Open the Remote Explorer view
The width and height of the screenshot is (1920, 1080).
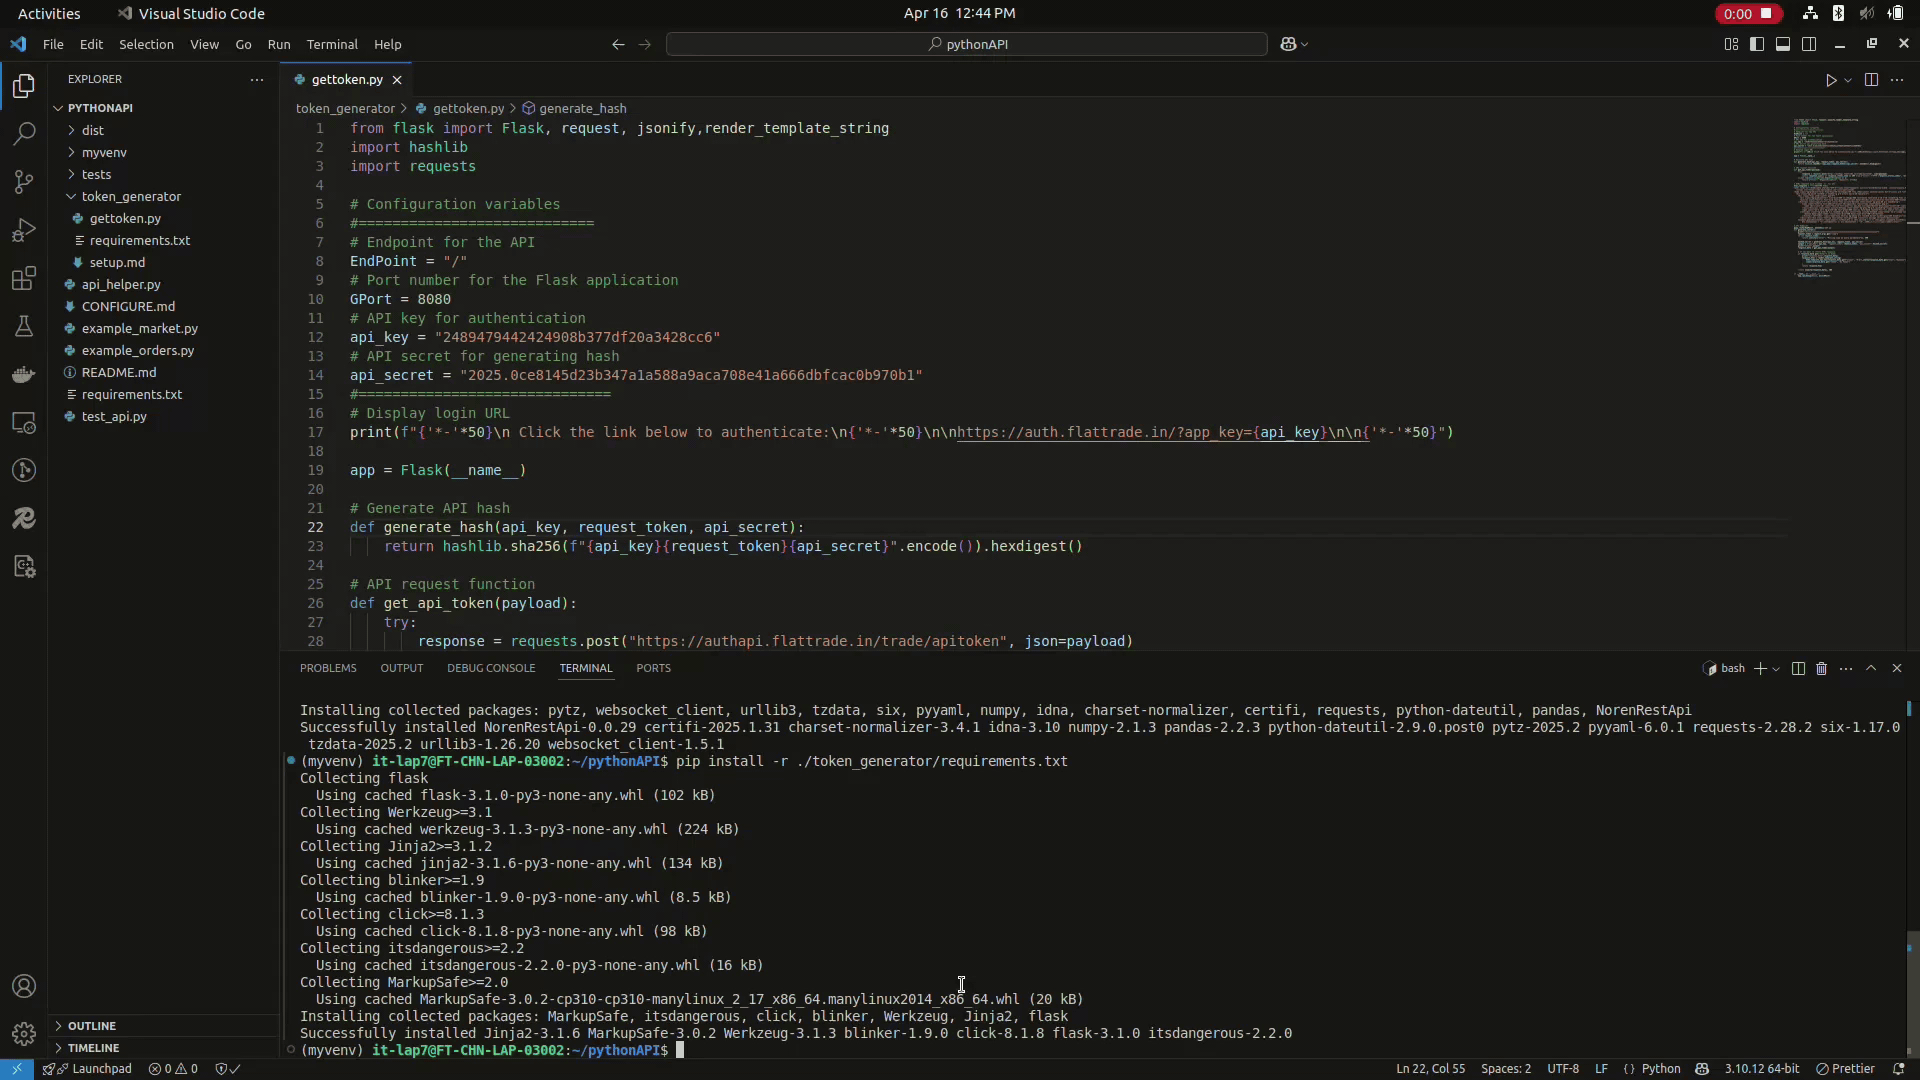point(24,423)
